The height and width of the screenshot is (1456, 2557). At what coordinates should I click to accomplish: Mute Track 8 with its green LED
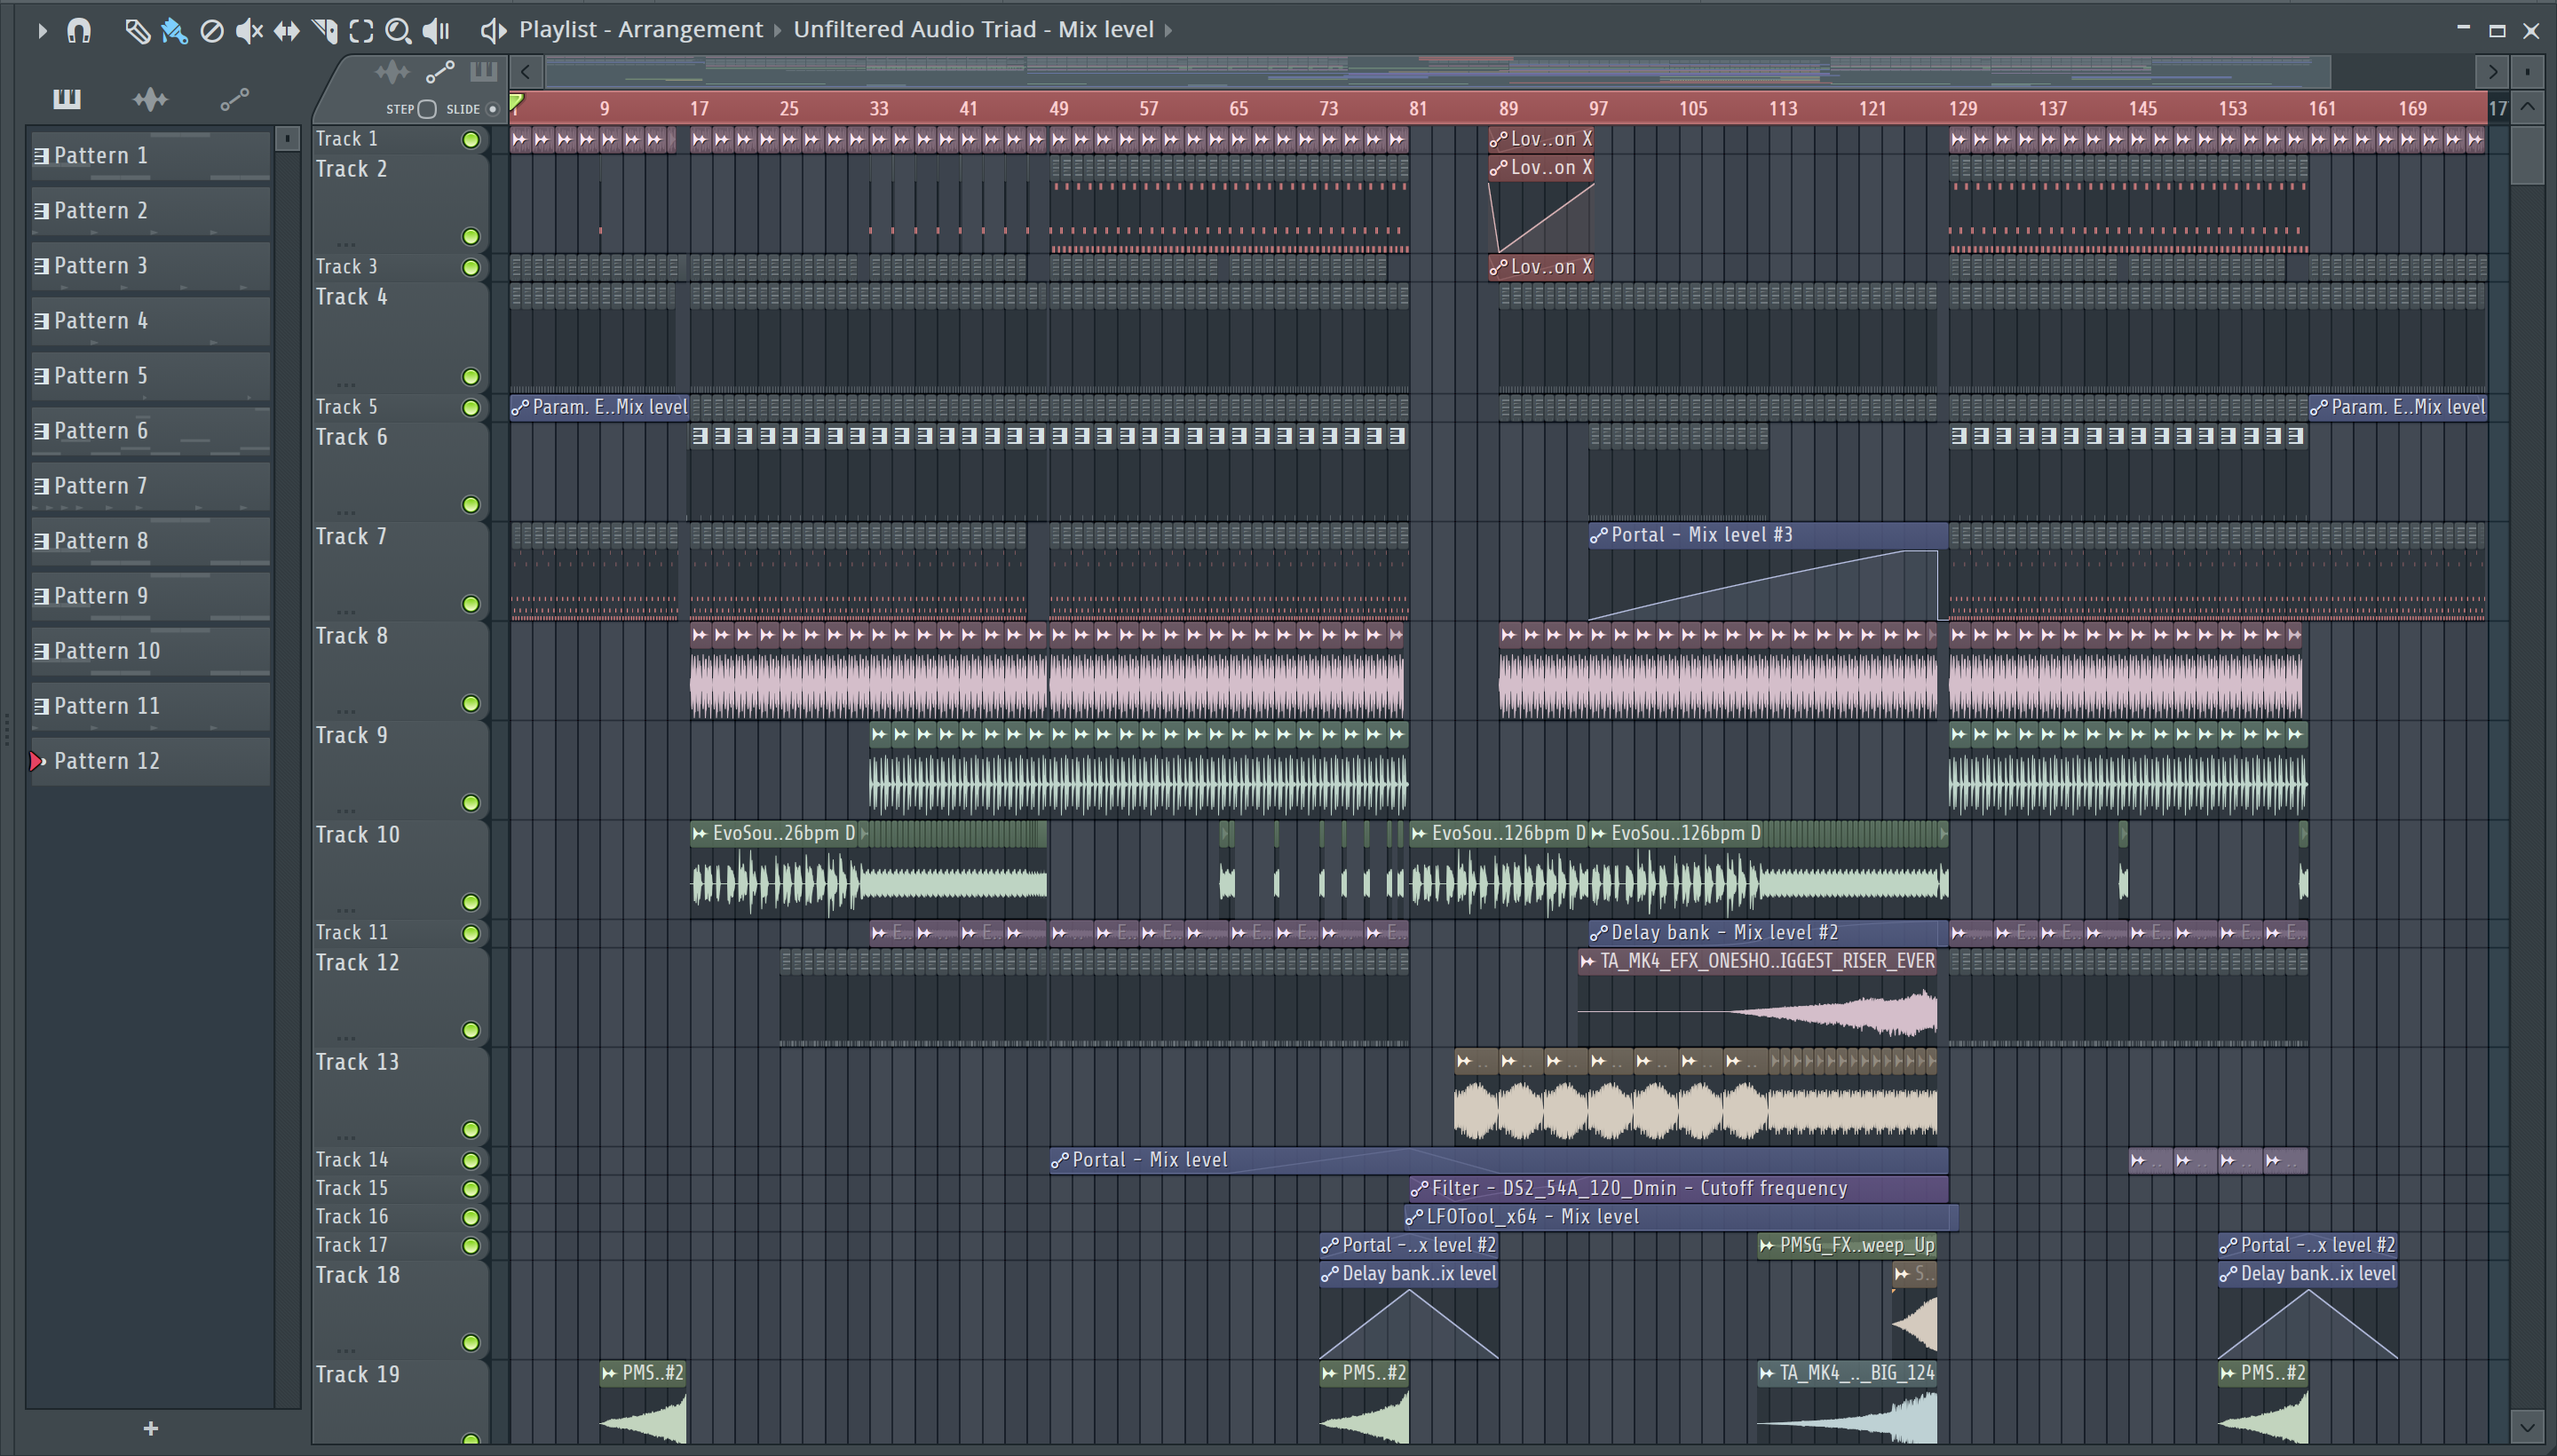pos(470,704)
